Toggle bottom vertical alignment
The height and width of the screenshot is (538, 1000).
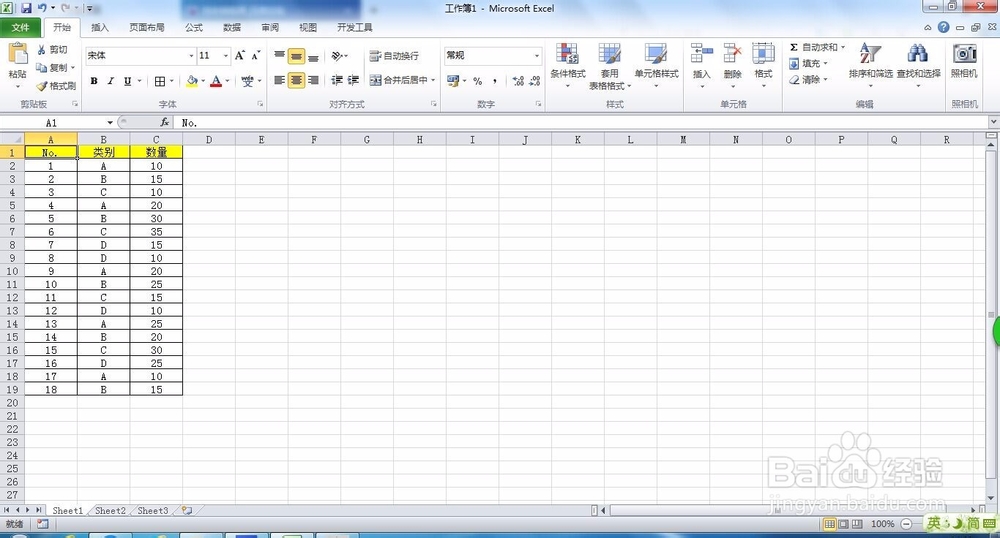pyautogui.click(x=313, y=56)
